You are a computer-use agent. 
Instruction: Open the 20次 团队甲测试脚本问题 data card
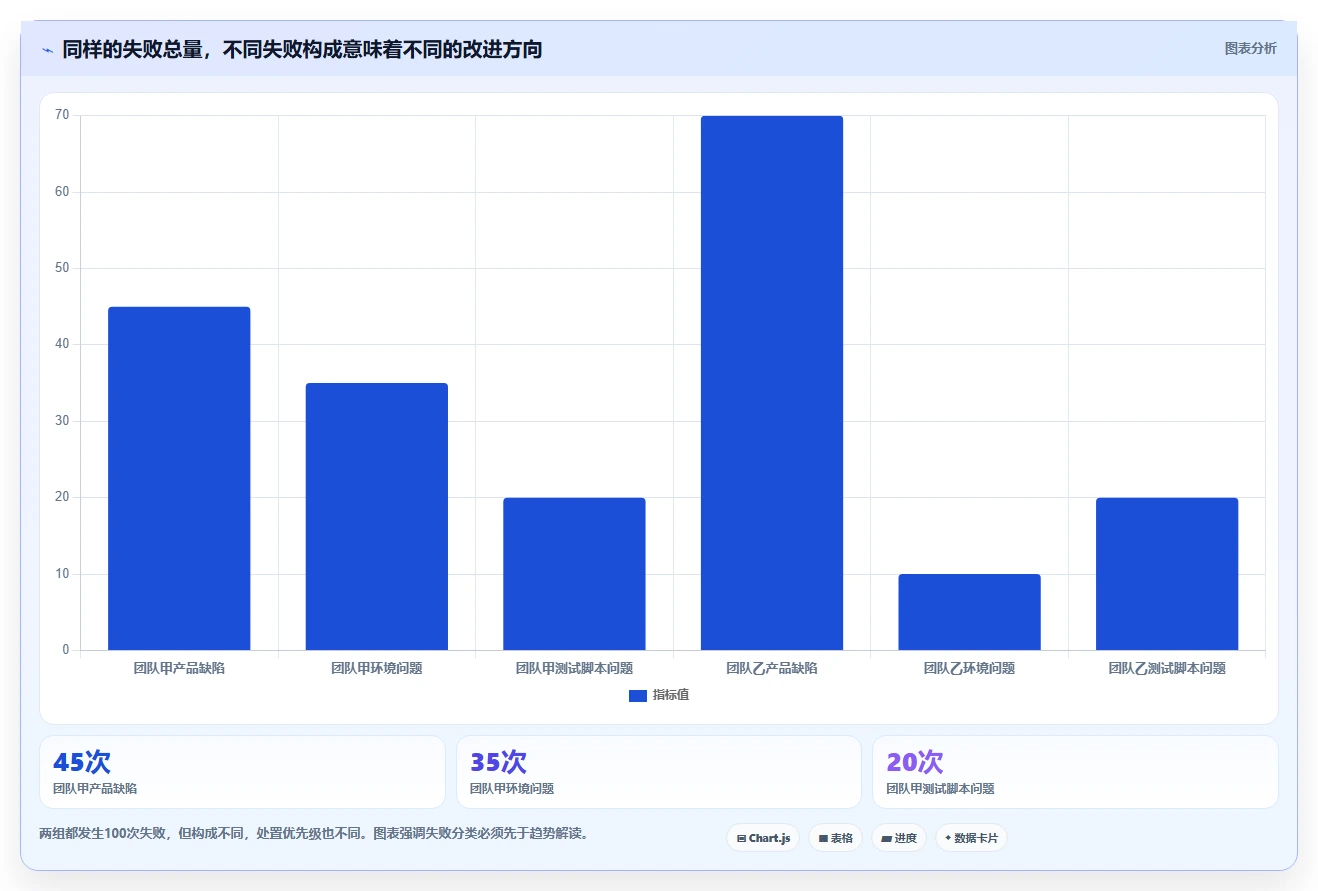click(x=1075, y=772)
